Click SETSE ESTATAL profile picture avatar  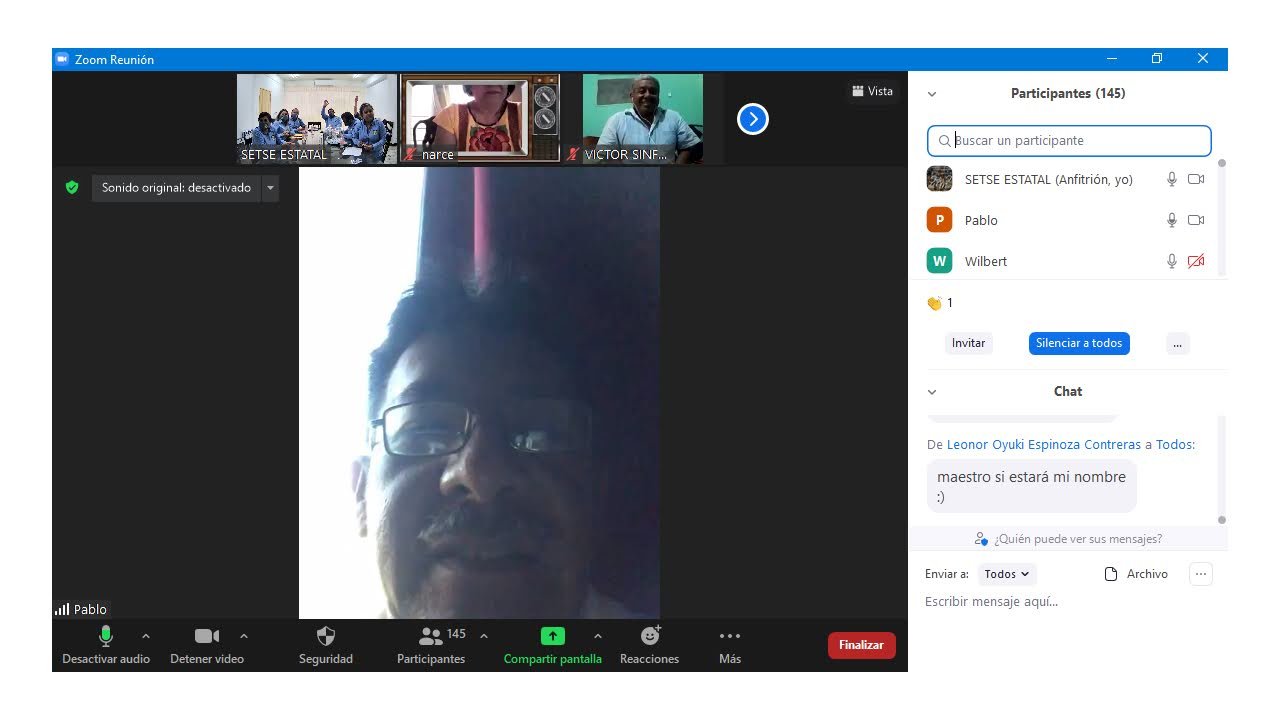(x=939, y=179)
